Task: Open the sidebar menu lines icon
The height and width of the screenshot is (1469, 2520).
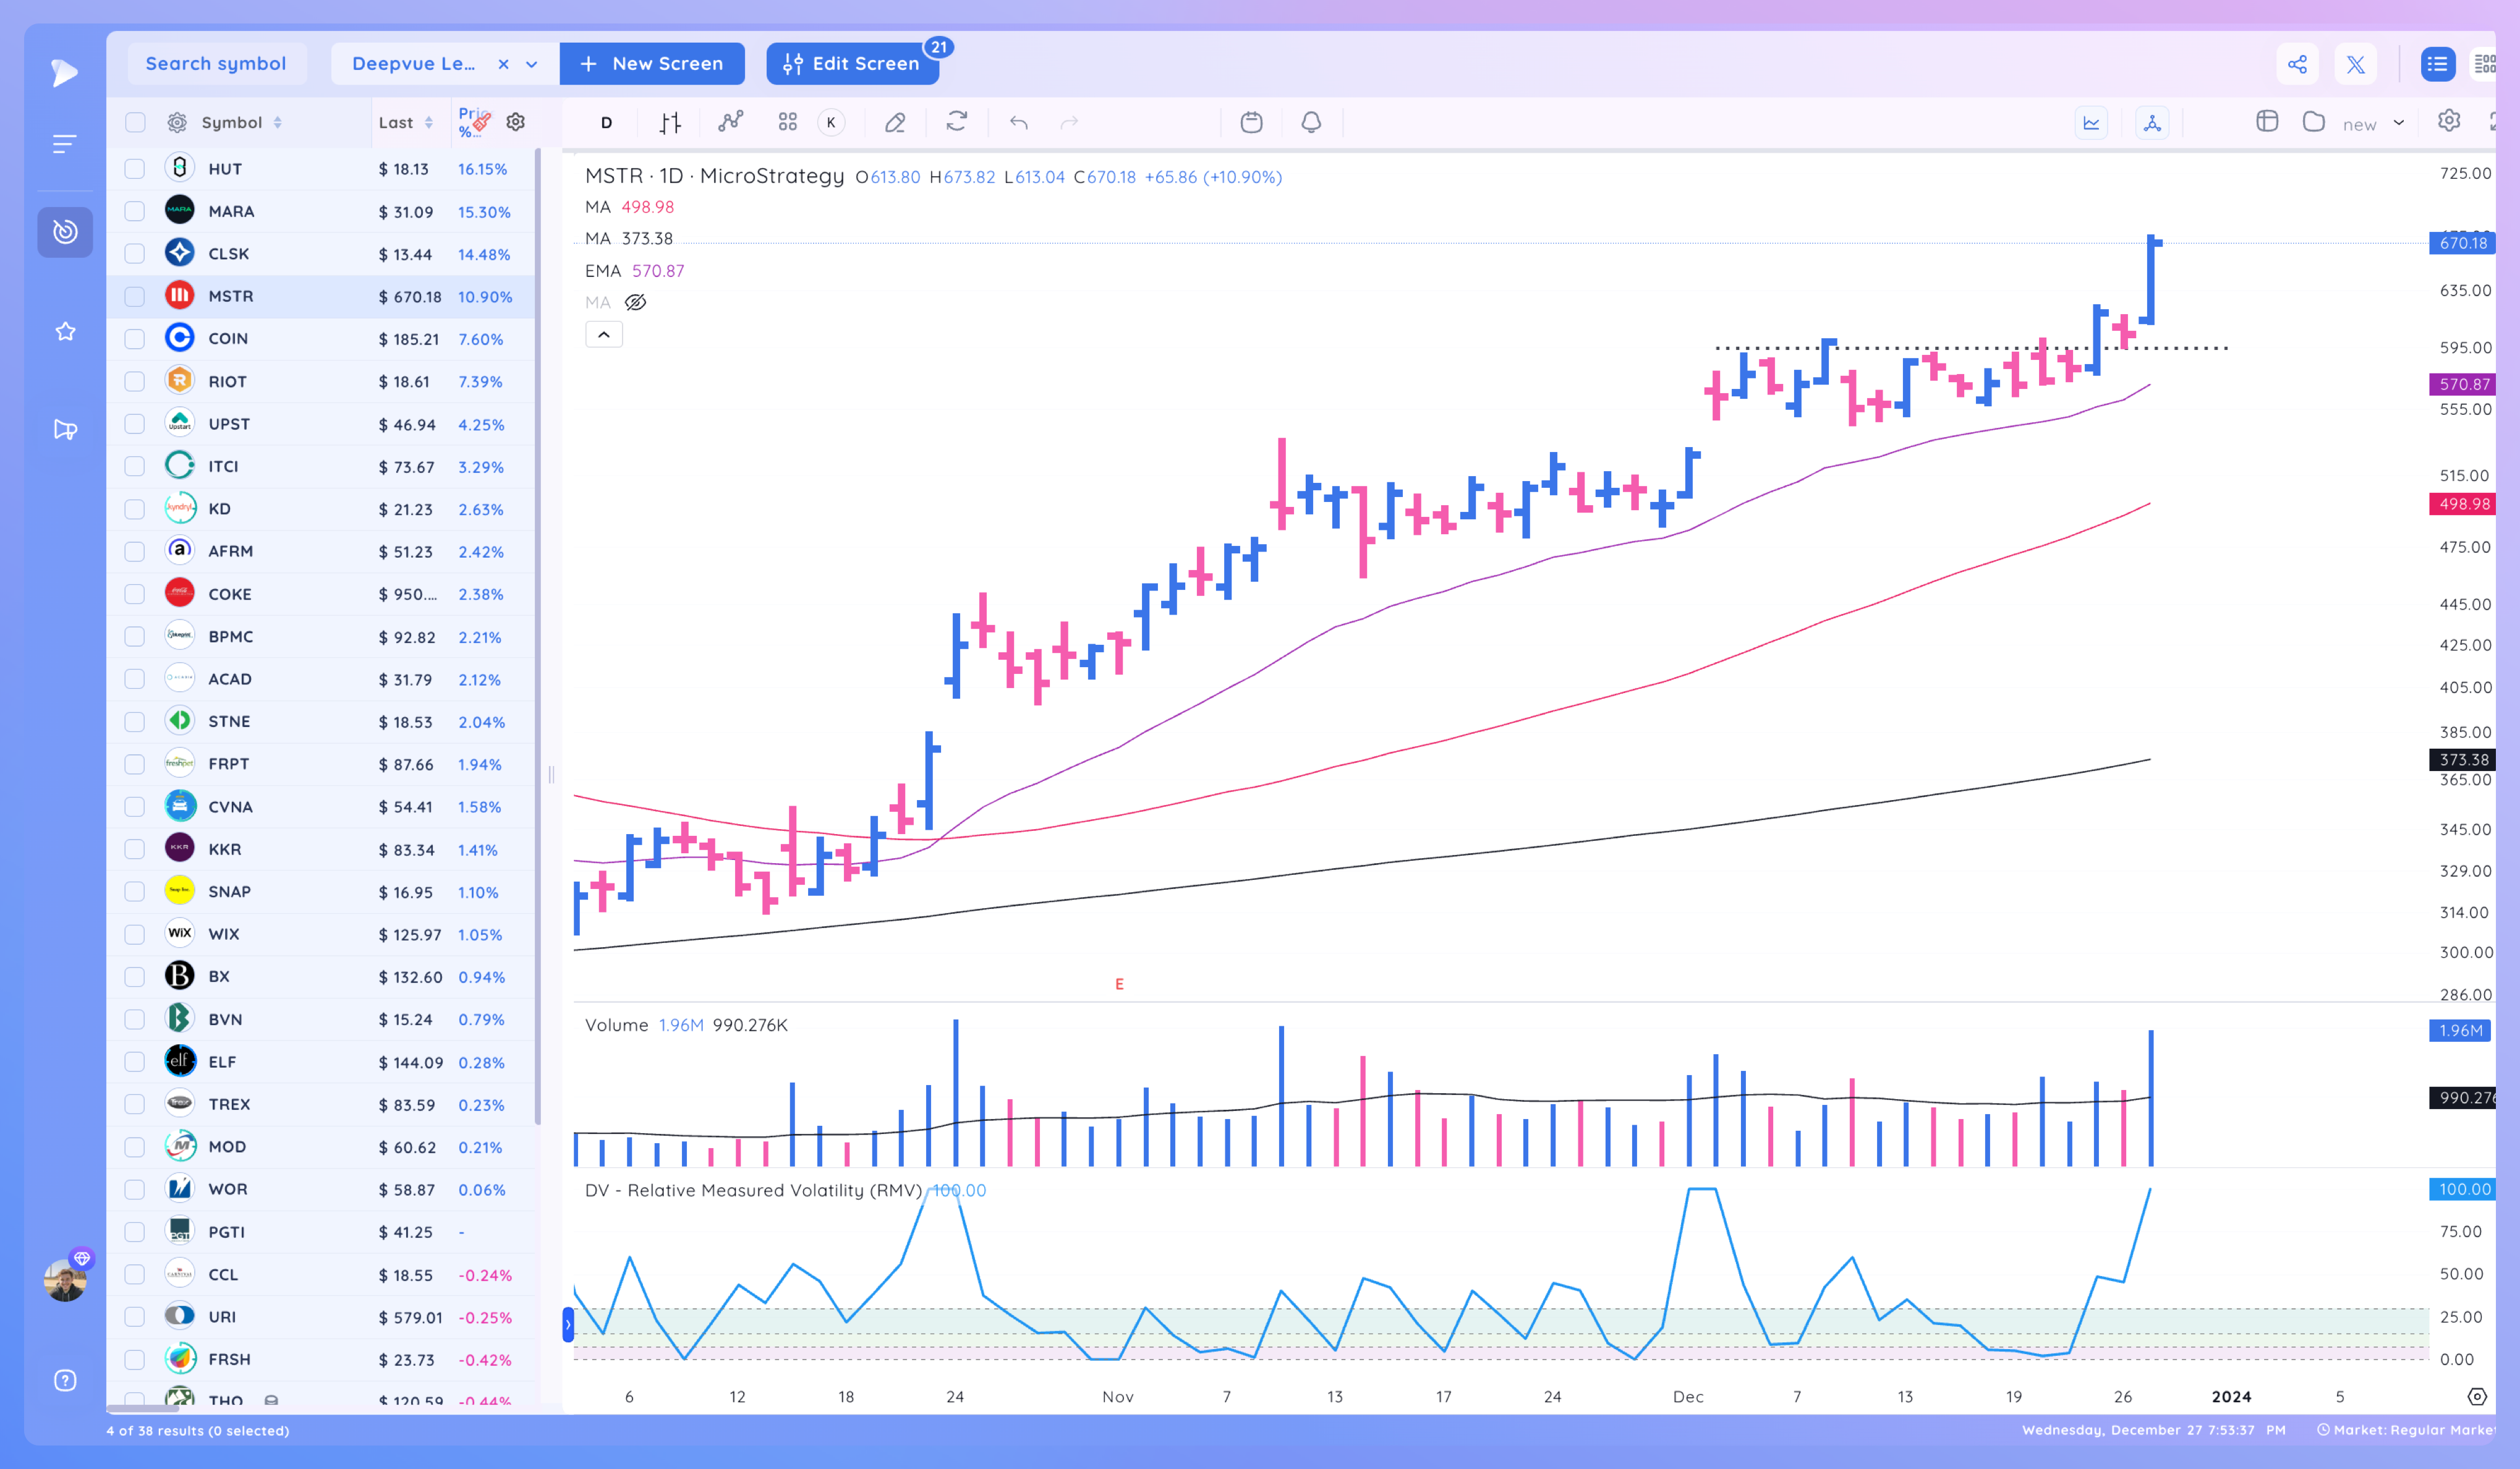Action: pyautogui.click(x=65, y=144)
